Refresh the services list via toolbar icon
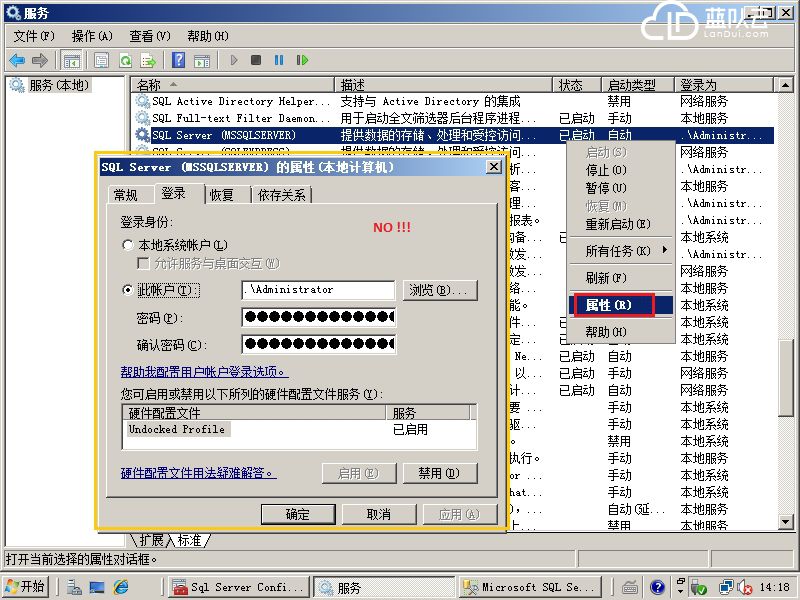 126,59
